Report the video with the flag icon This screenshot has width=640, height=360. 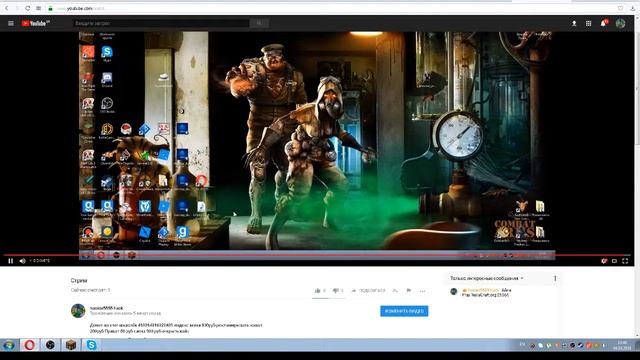409,291
